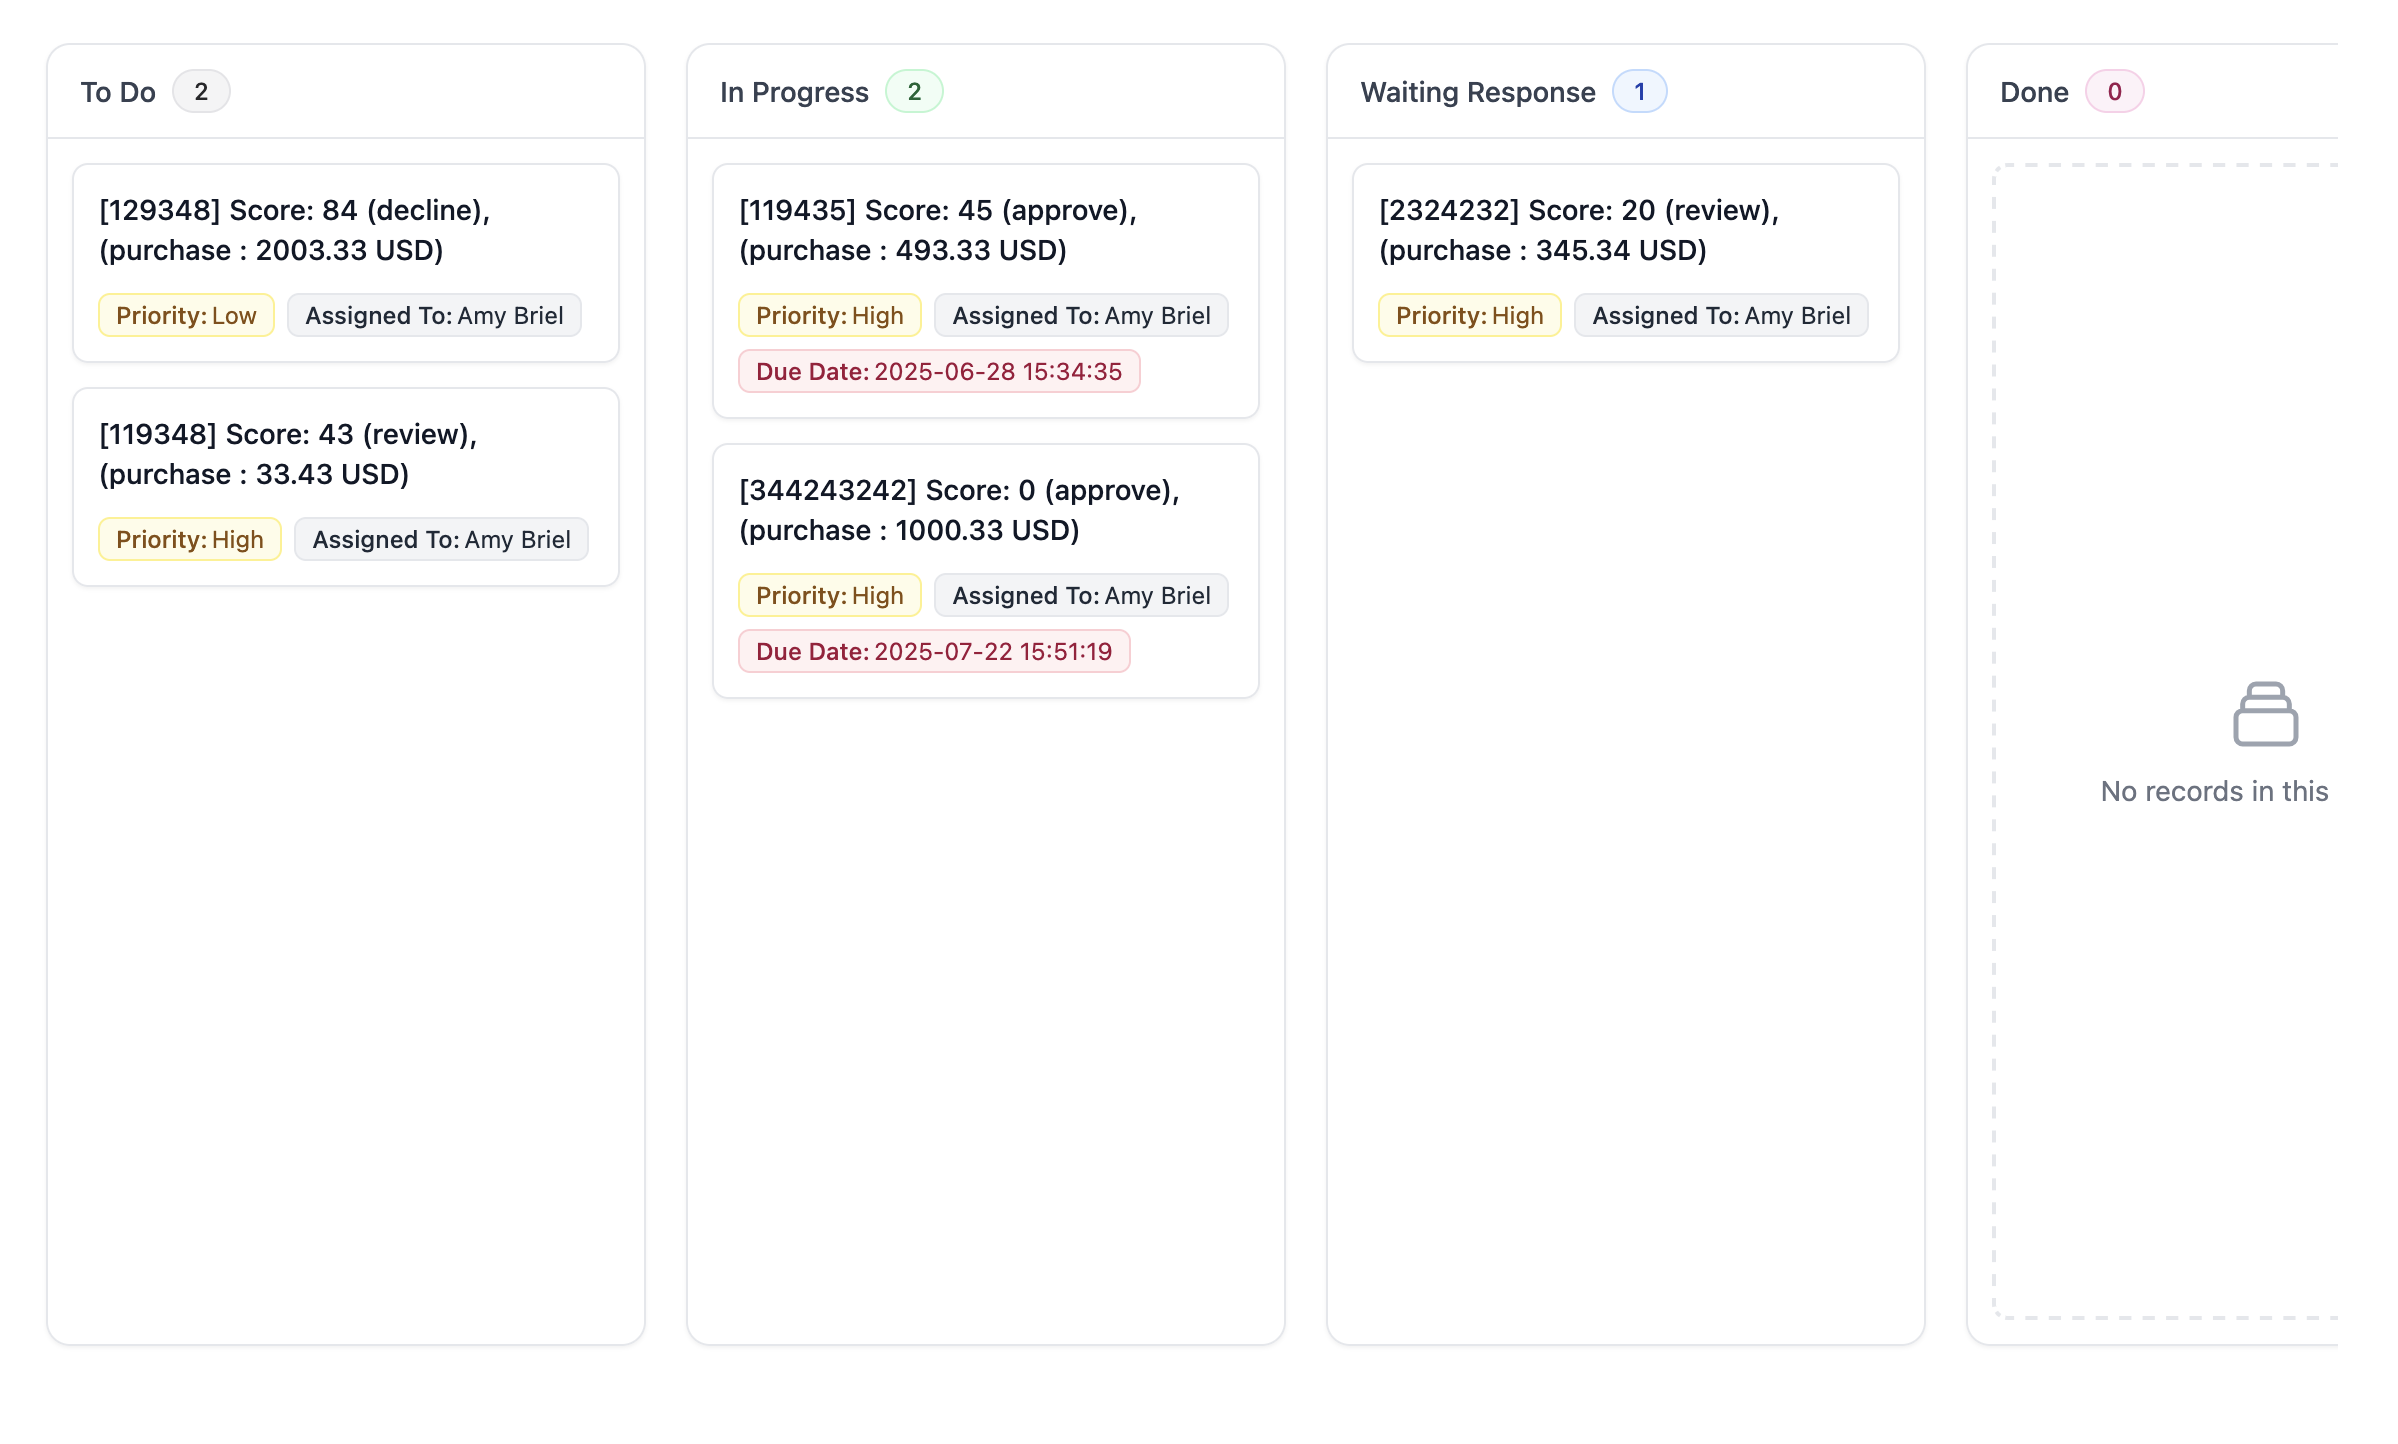Click the Waiting Response blue count badge
This screenshot has height=1444, width=2398.
click(x=1639, y=92)
